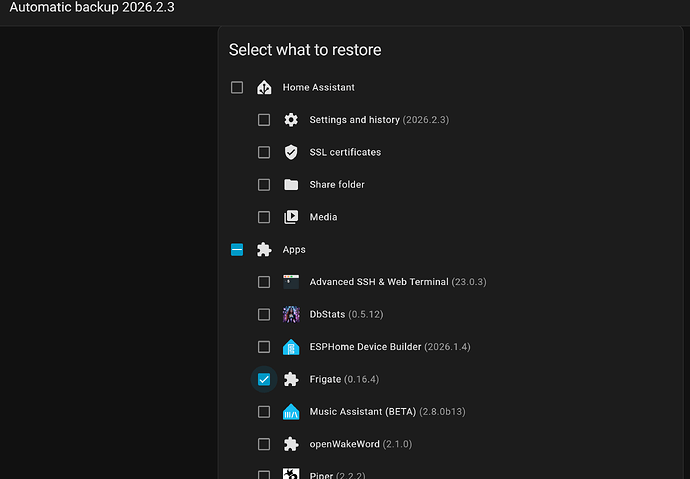Click the Settings and history gear icon
The image size is (690, 479).
(x=291, y=120)
